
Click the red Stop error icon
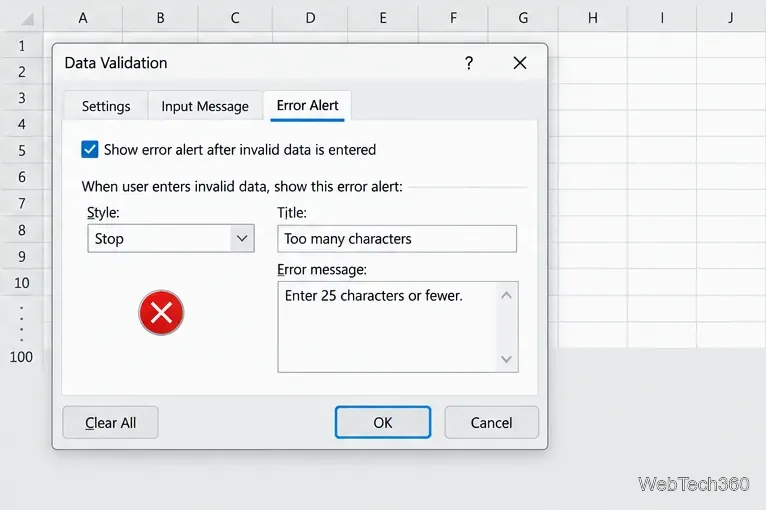click(161, 313)
